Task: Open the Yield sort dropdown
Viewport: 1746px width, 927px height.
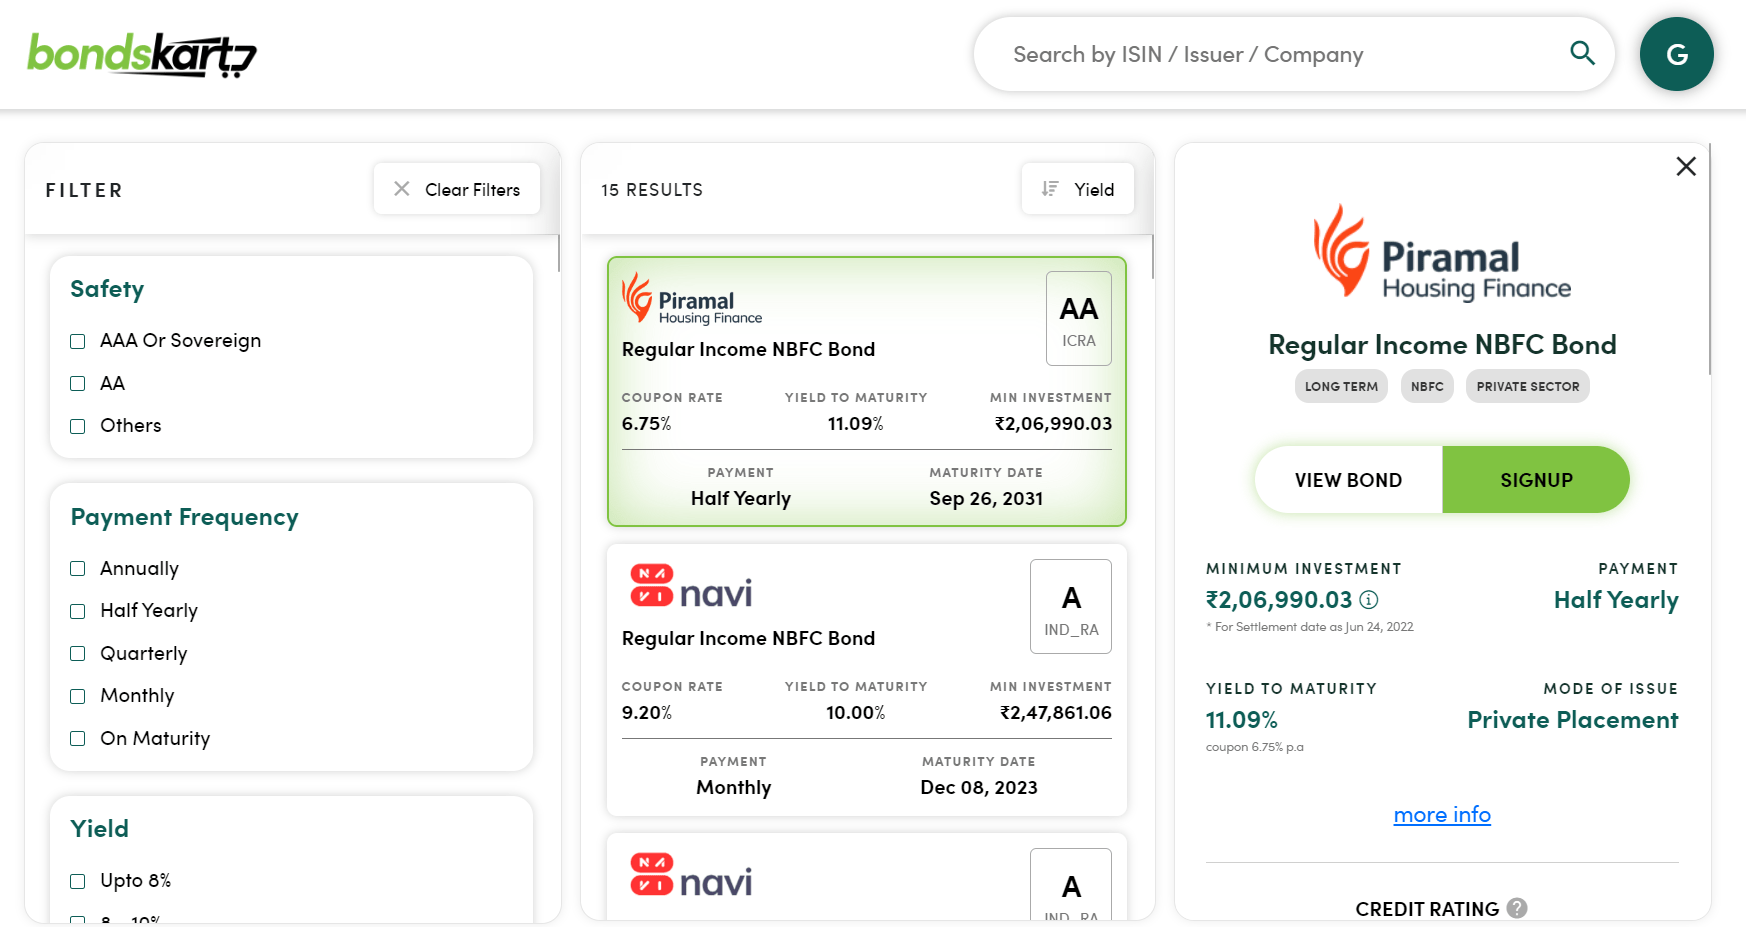Action: click(x=1077, y=189)
